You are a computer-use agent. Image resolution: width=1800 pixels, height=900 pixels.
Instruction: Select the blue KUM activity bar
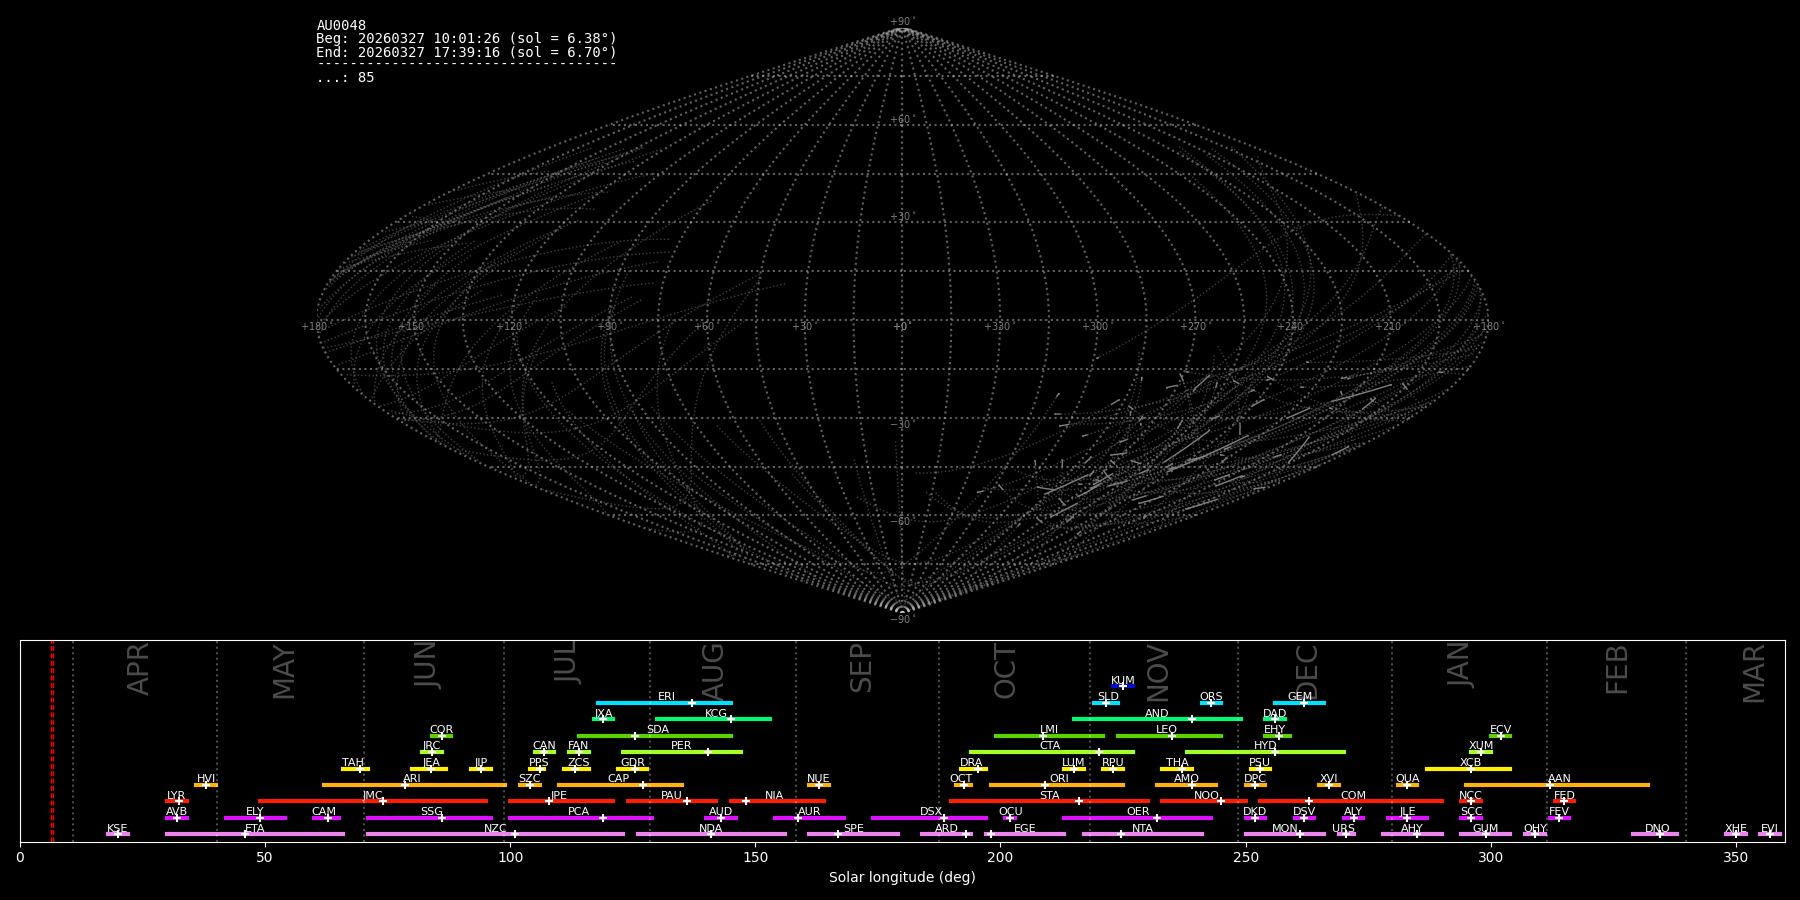(1123, 686)
